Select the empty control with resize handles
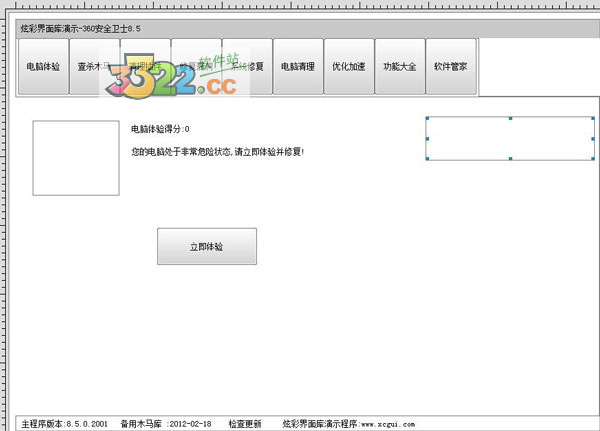Image resolution: width=600 pixels, height=431 pixels. [510, 139]
